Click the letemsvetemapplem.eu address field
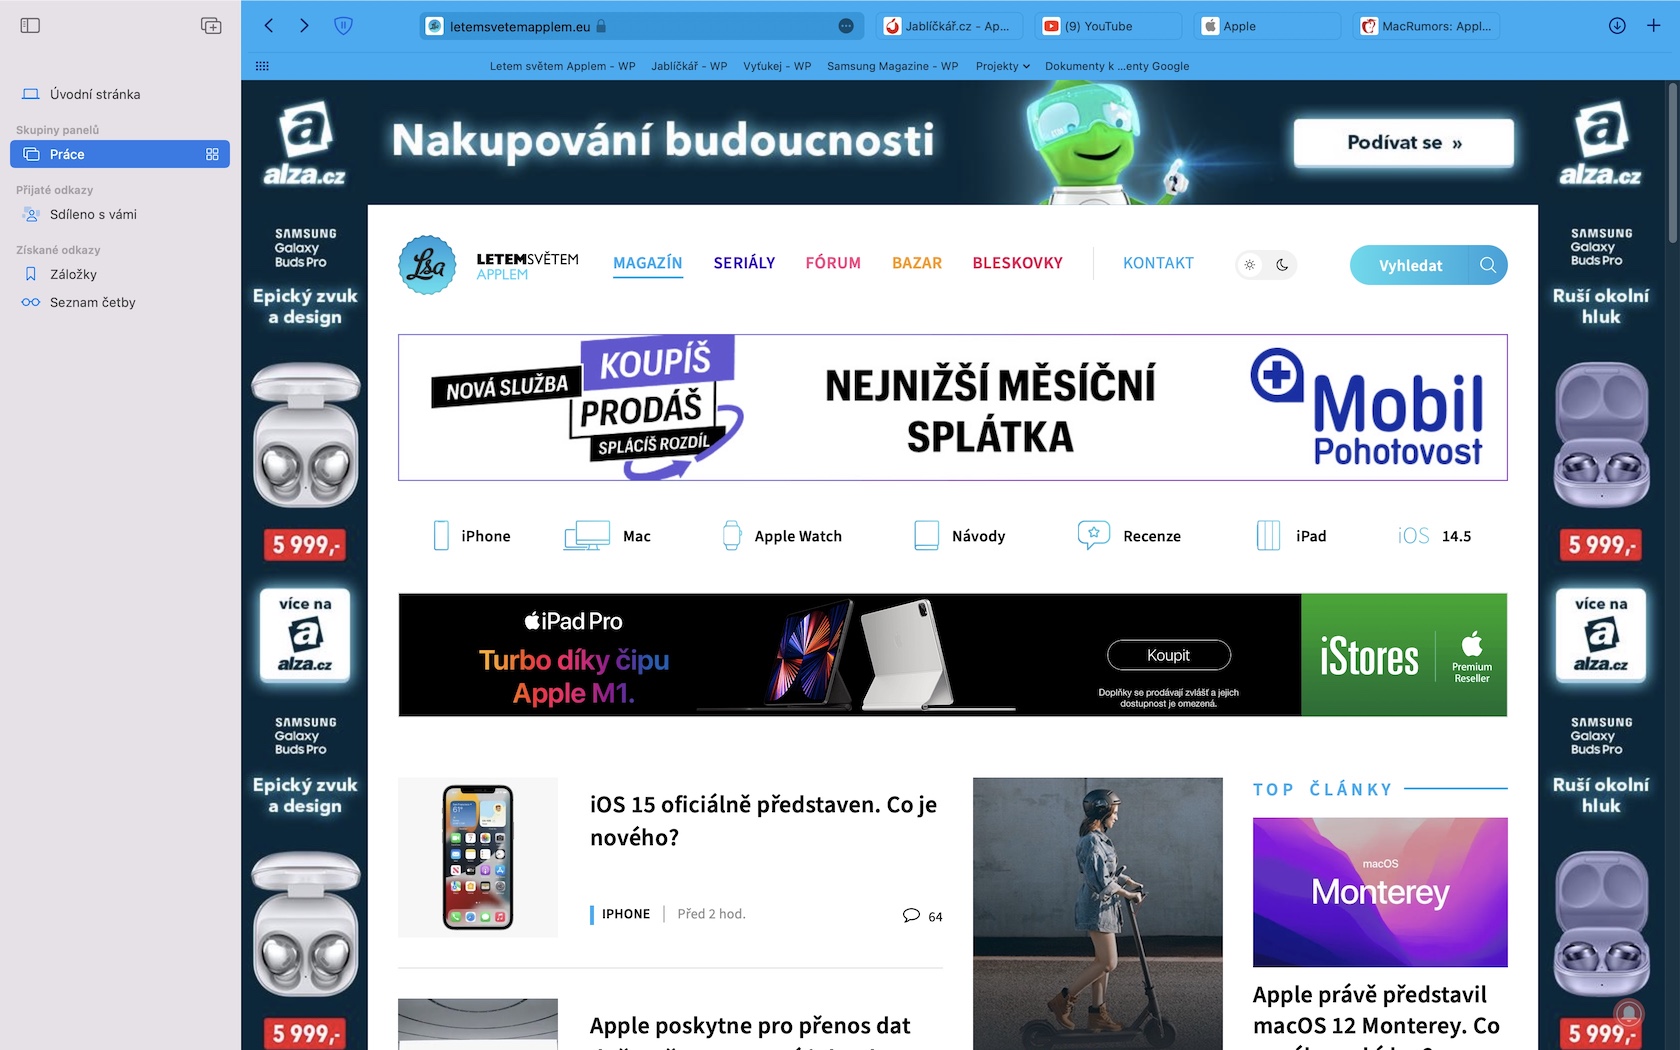The width and height of the screenshot is (1680, 1050). pyautogui.click(x=642, y=26)
